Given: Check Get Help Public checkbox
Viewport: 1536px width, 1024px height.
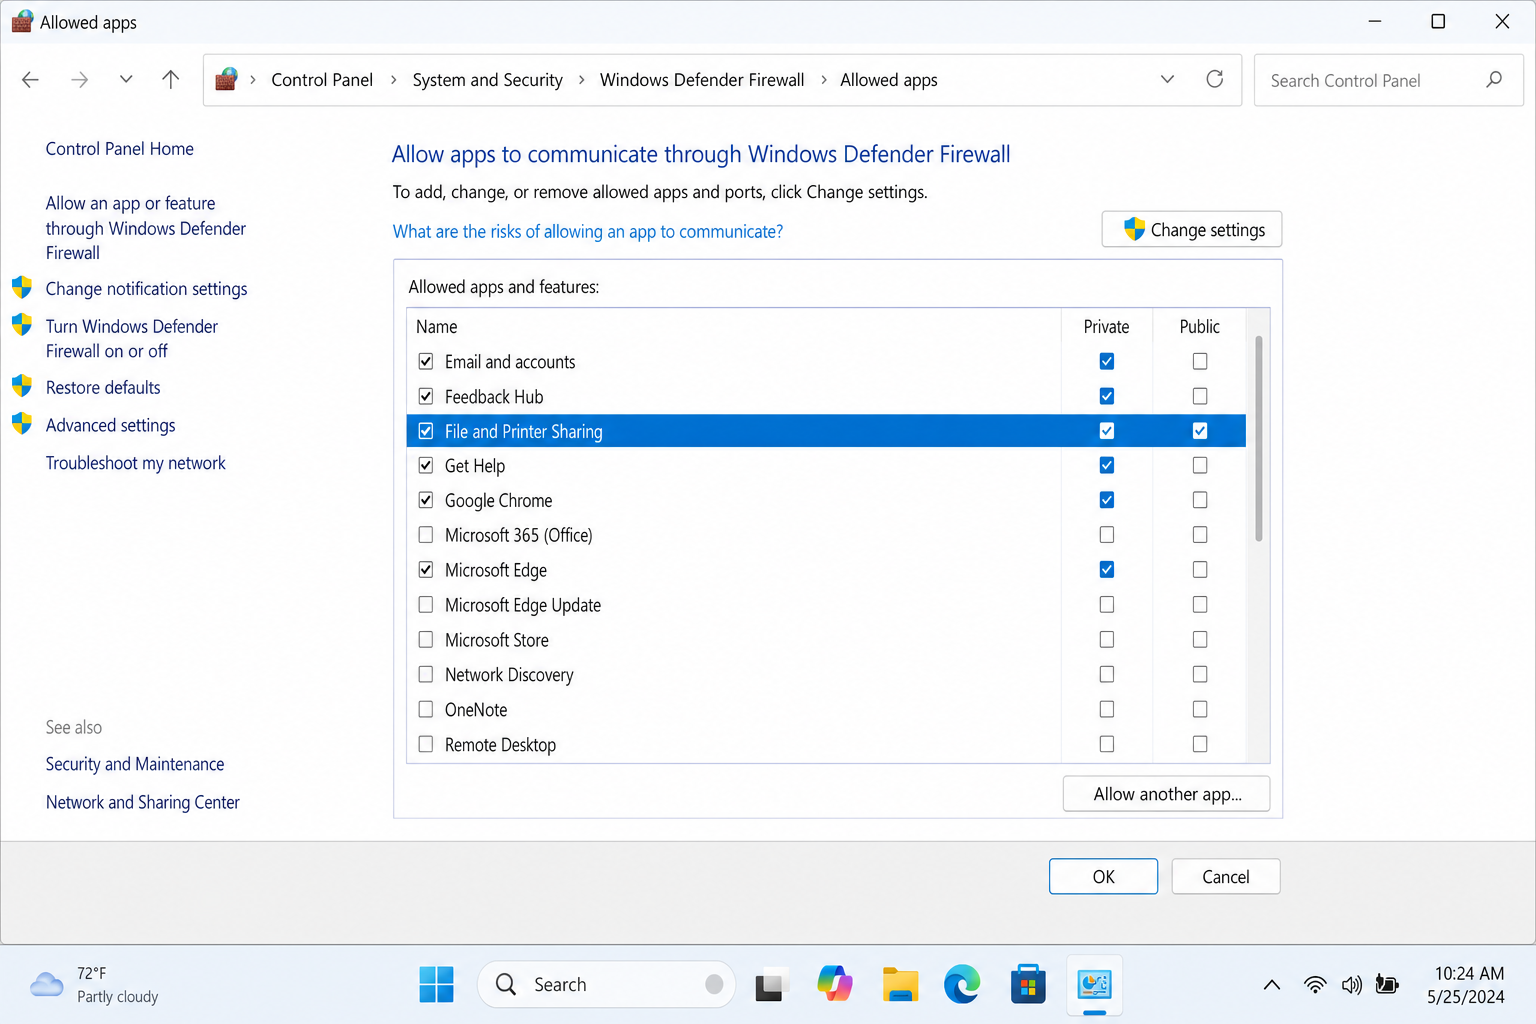Looking at the screenshot, I should coord(1200,465).
